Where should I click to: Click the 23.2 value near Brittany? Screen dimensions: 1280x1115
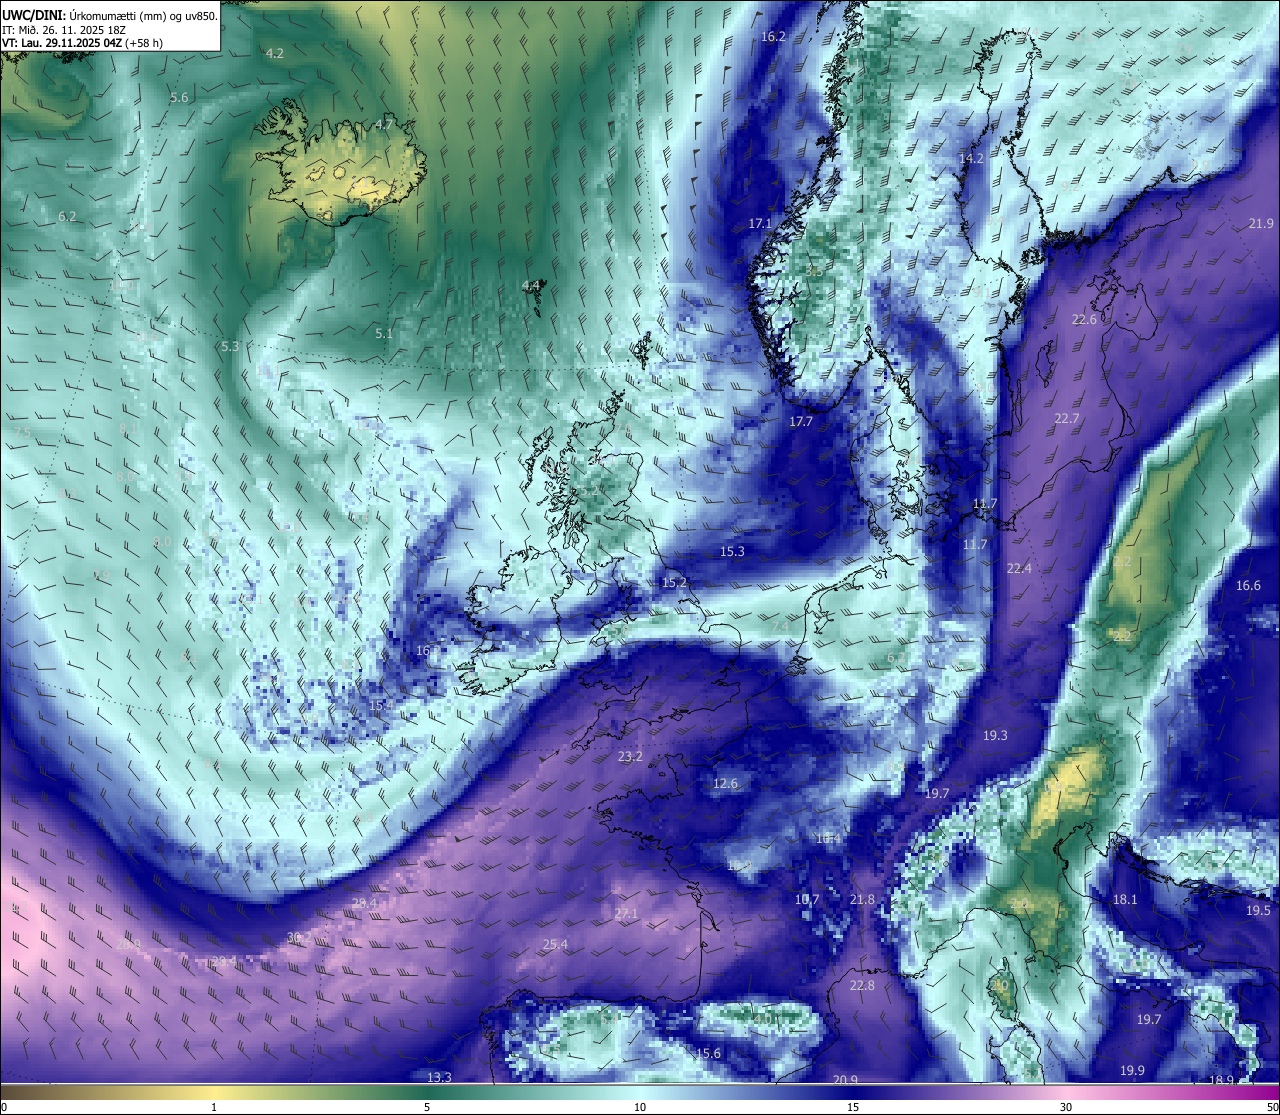point(630,757)
